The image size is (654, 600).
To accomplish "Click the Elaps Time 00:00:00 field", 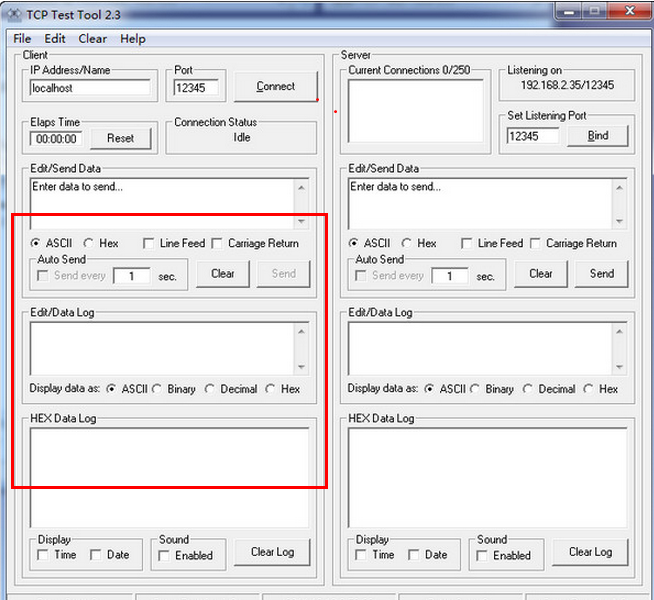I will point(56,138).
